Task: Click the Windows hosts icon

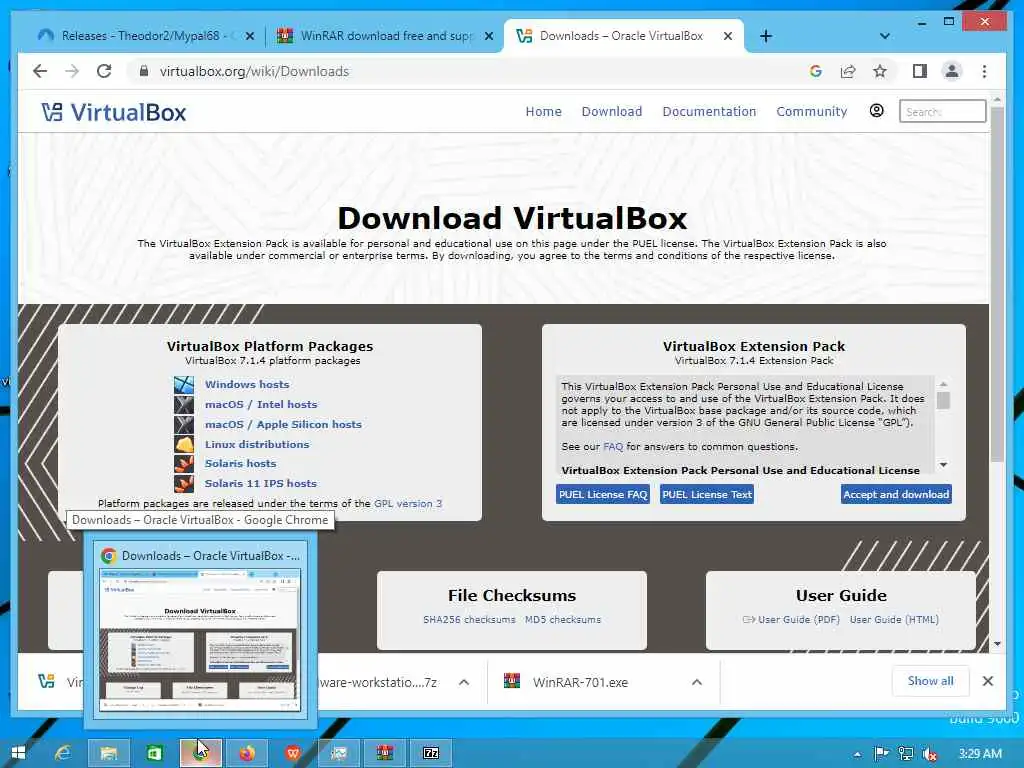Action: tap(184, 384)
